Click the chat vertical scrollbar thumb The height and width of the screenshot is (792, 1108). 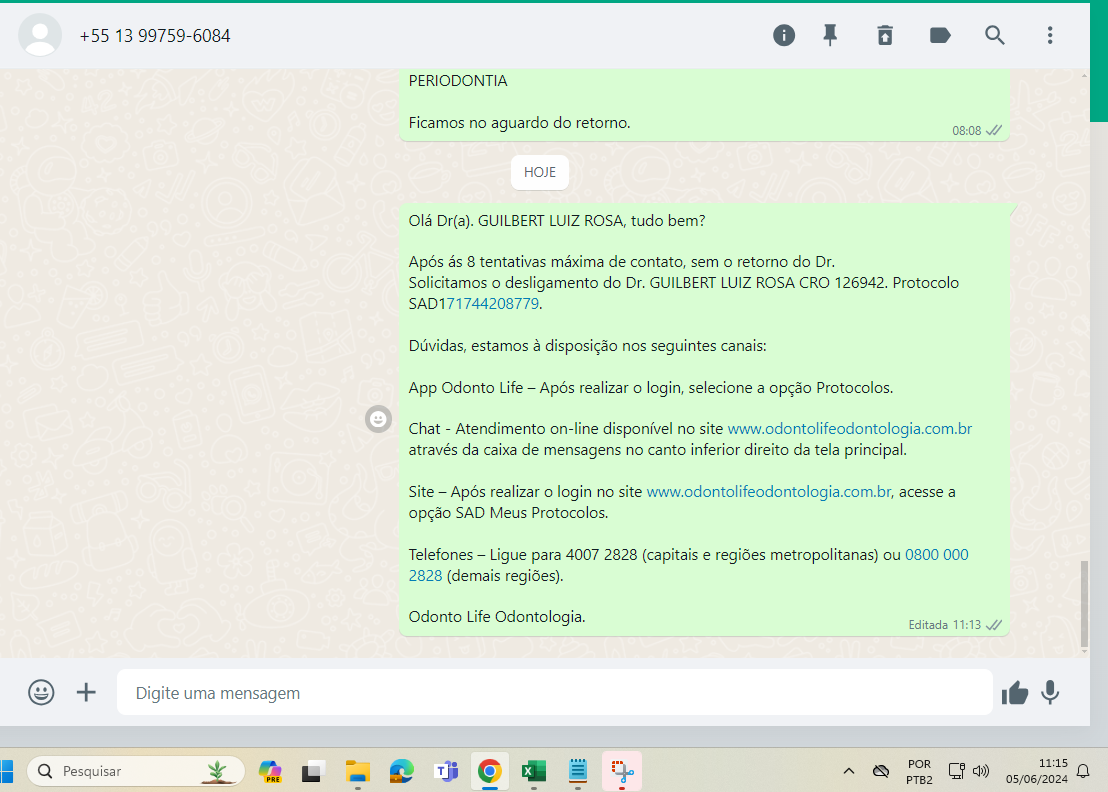1085,603
